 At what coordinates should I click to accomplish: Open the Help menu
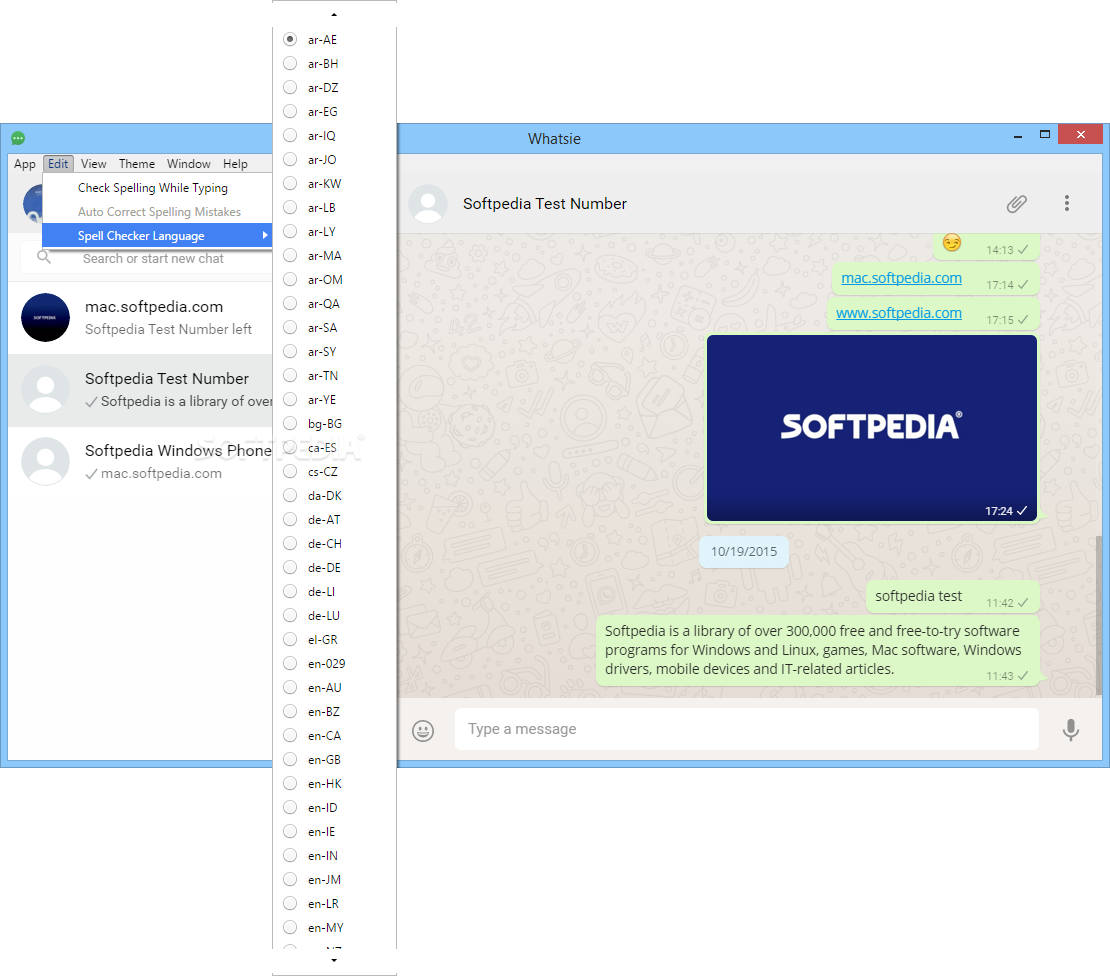[x=235, y=164]
